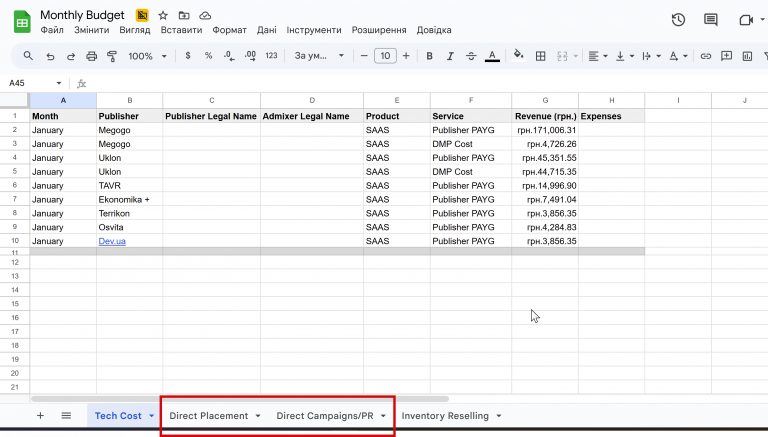Click the horizontal scrollbar

(240, 399)
